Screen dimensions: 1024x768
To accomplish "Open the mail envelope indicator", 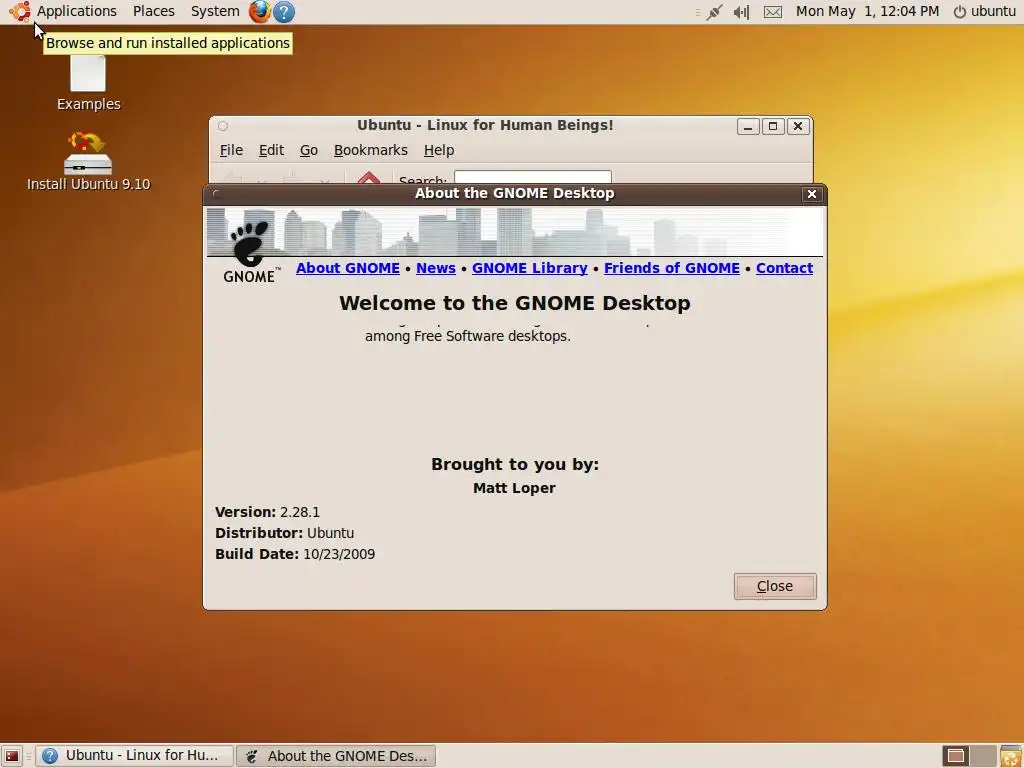I will (x=773, y=12).
